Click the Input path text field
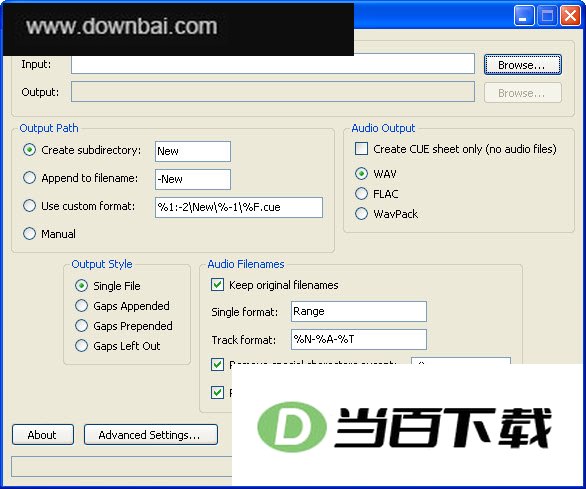Image resolution: width=586 pixels, height=489 pixels. pos(273,64)
